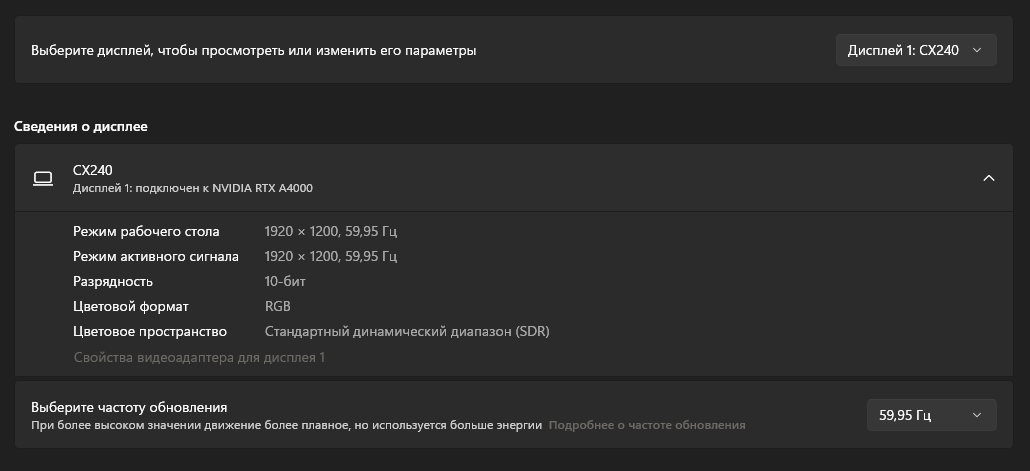Viewport: 1030px width, 471px height.
Task: Click the "Разрядность" label
Action: (113, 281)
